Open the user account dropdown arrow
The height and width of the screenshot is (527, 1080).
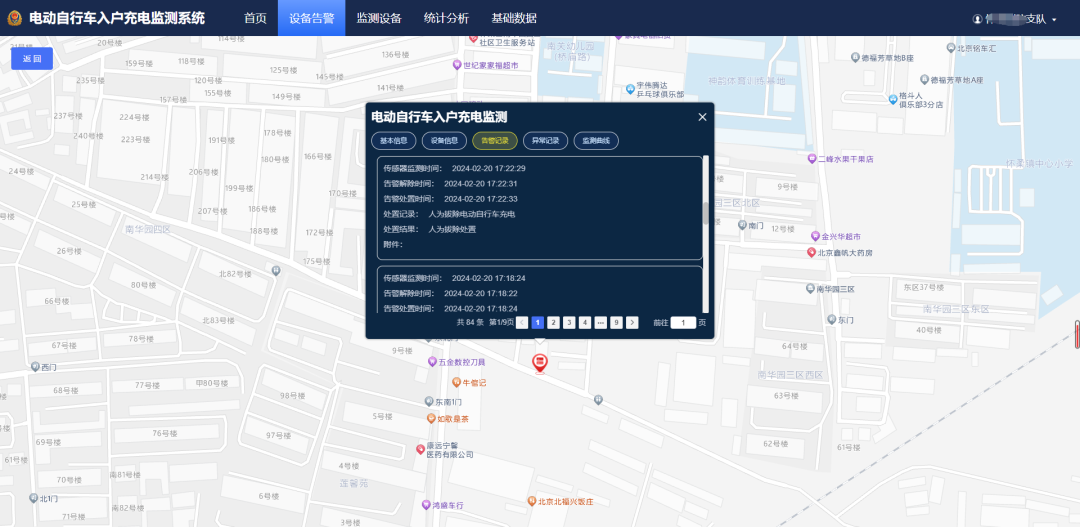1054,19
